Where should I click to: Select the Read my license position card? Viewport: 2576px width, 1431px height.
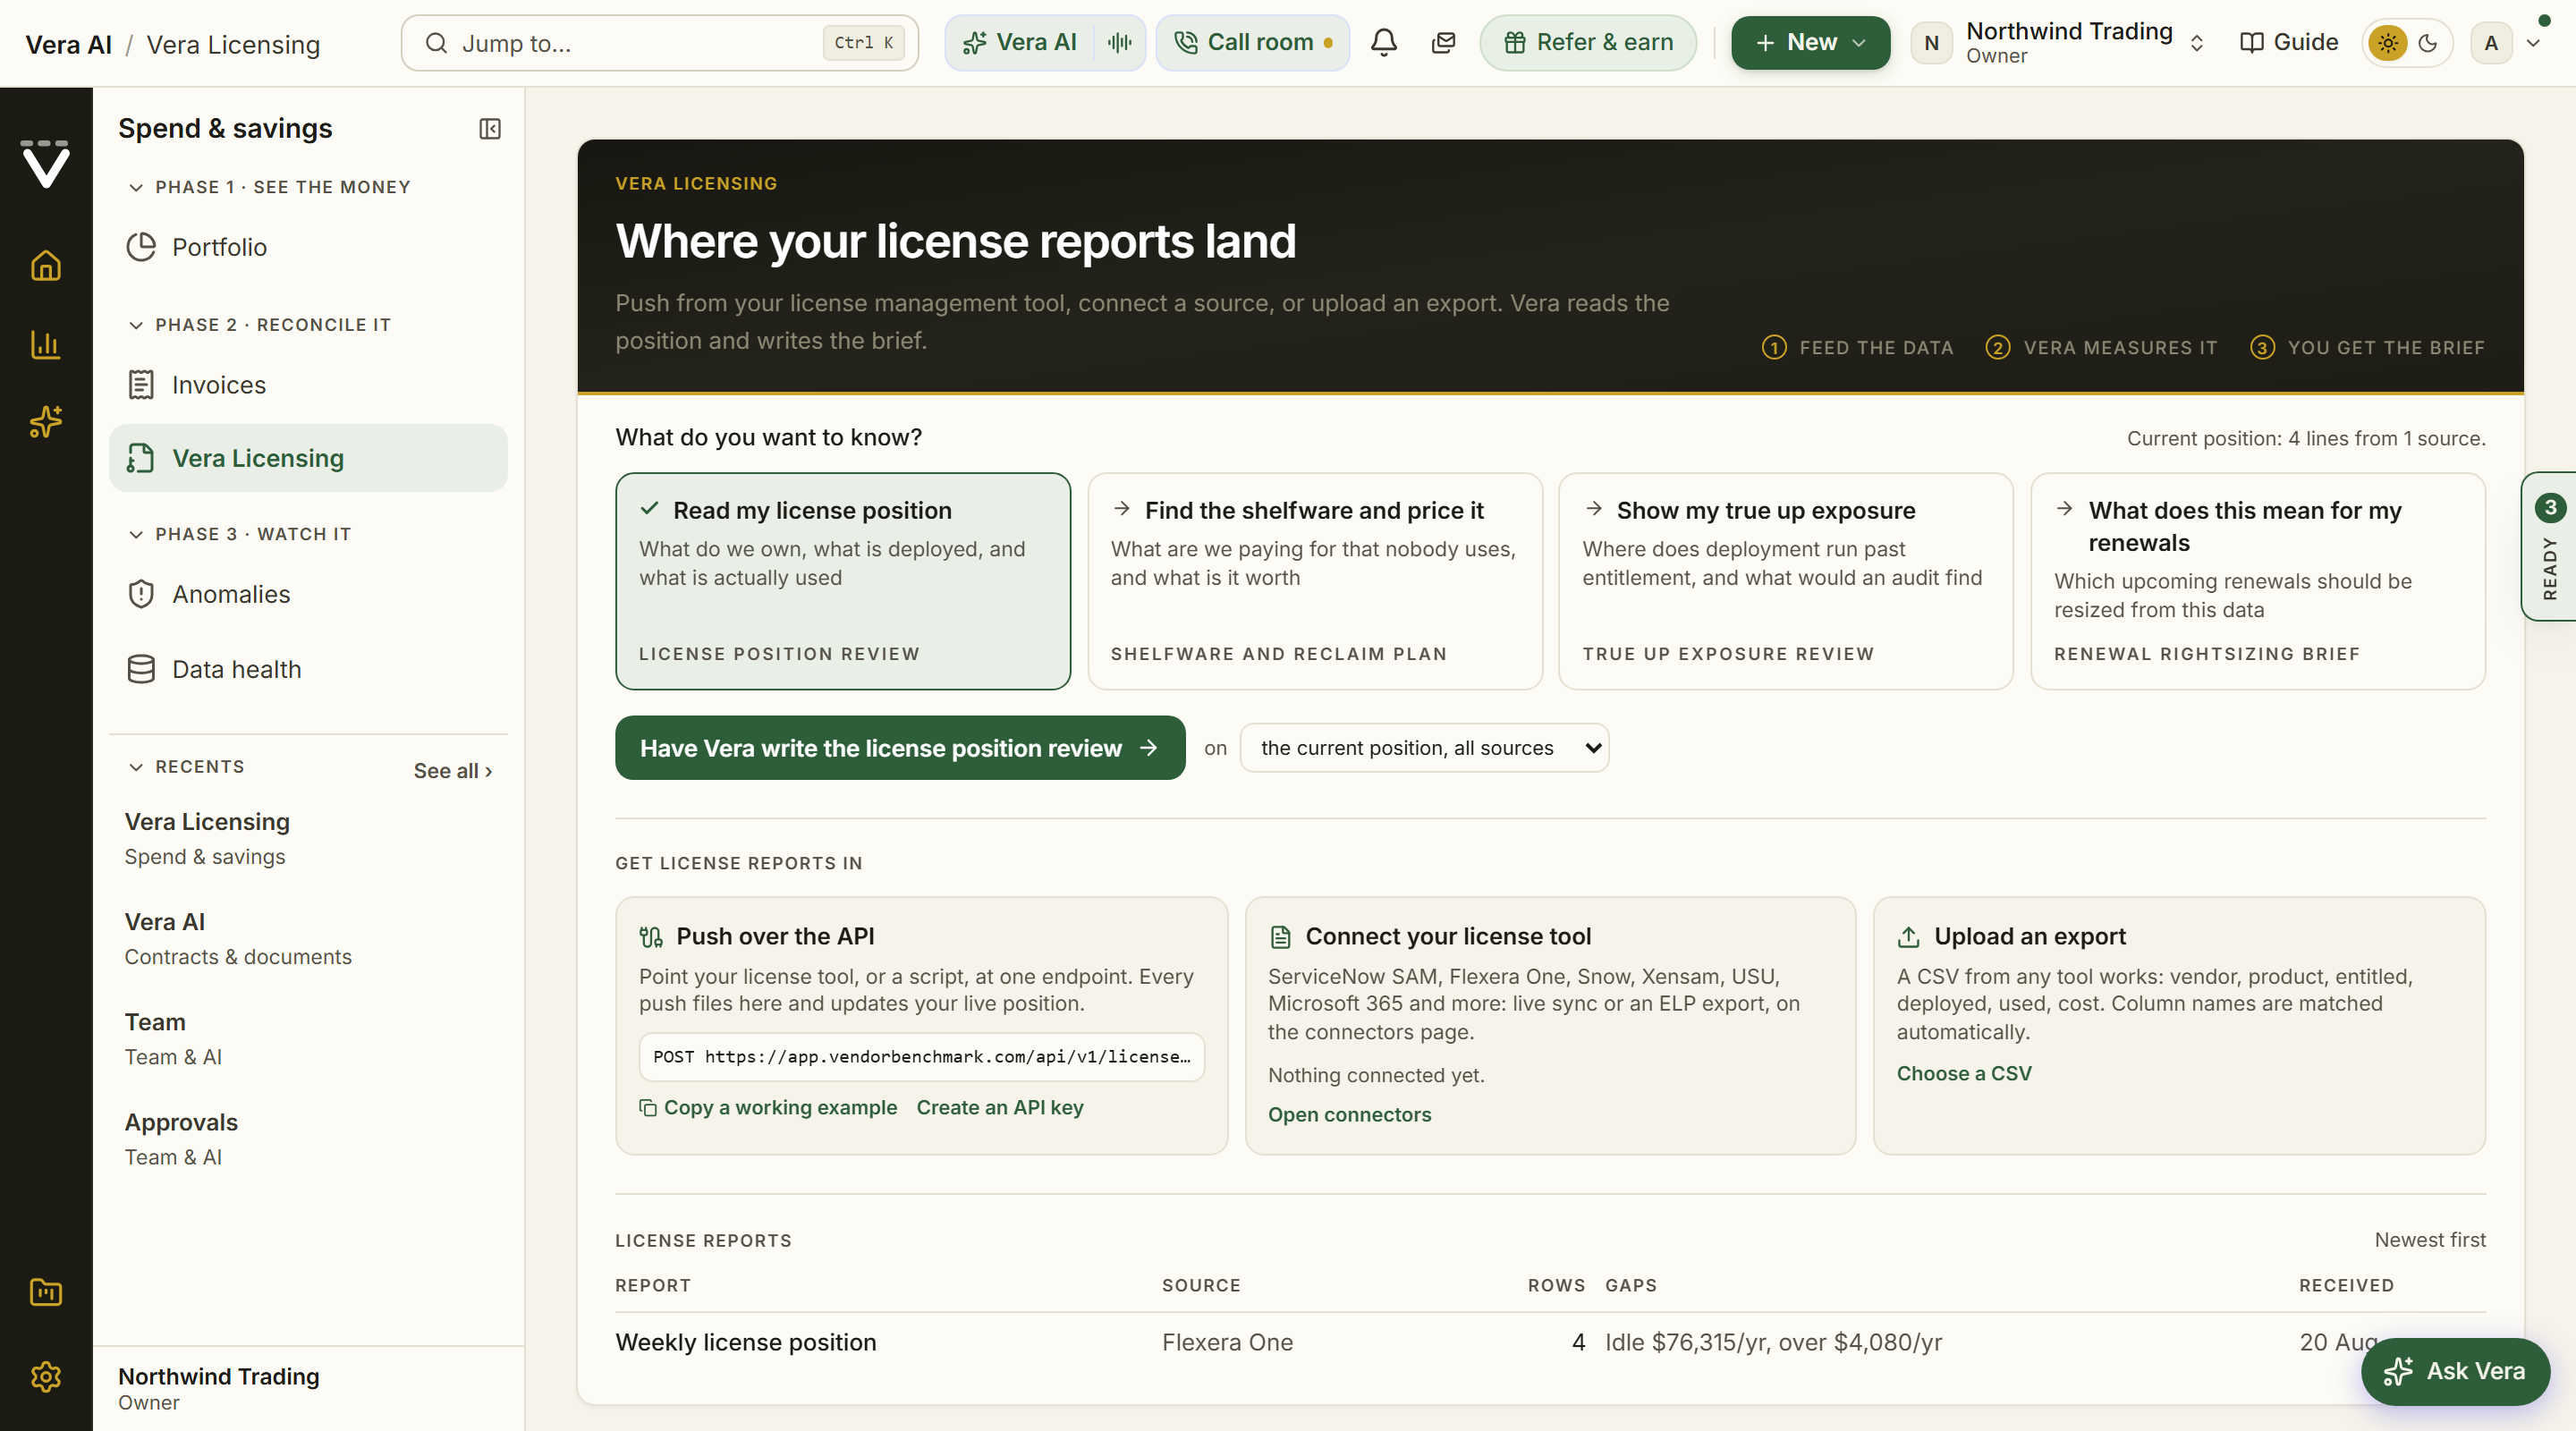[843, 581]
